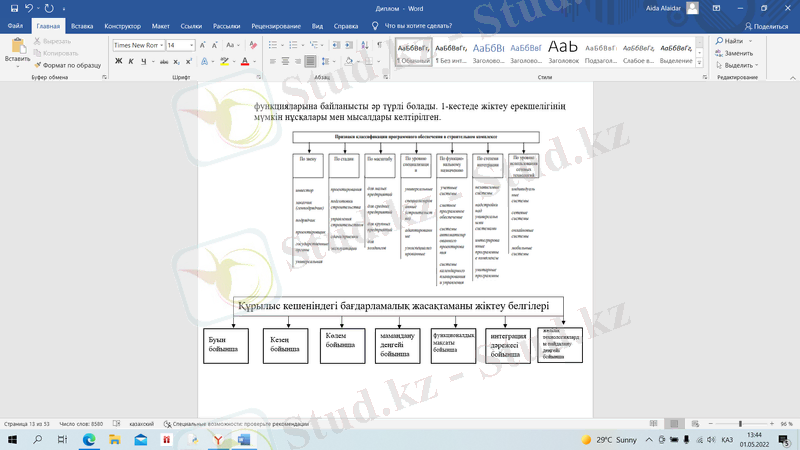Toggle subscript formatting
Screen dimensions: 800x450
pyautogui.click(x=177, y=61)
